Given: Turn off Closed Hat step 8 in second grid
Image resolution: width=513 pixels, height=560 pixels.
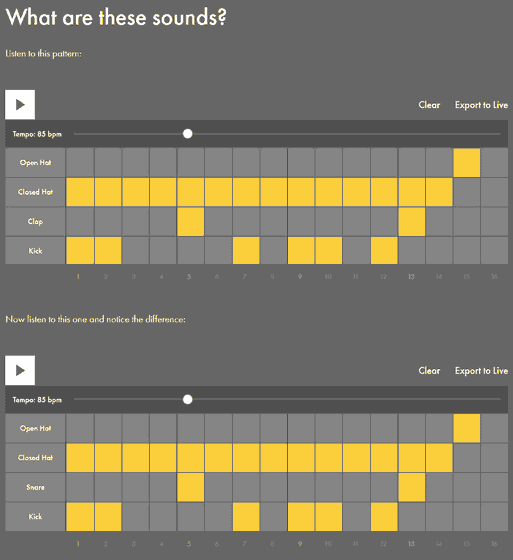Looking at the screenshot, I should tap(274, 458).
